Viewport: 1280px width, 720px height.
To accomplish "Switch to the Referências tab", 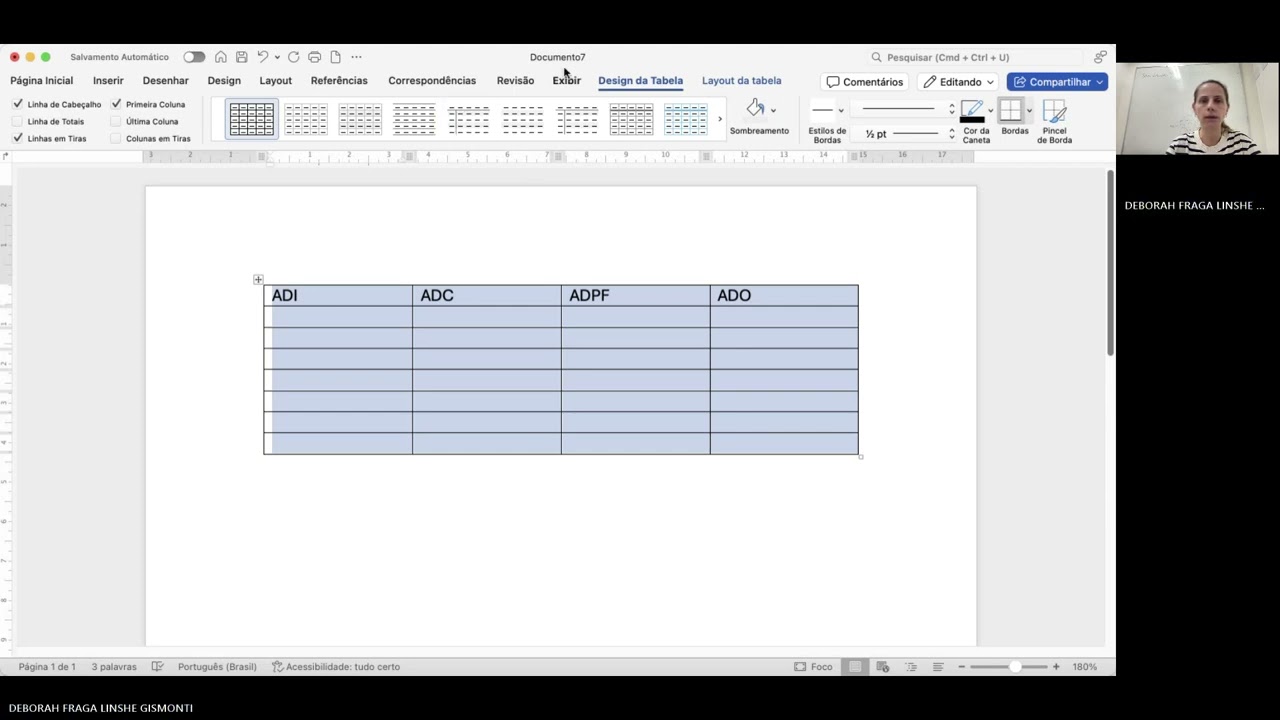I will pos(339,81).
